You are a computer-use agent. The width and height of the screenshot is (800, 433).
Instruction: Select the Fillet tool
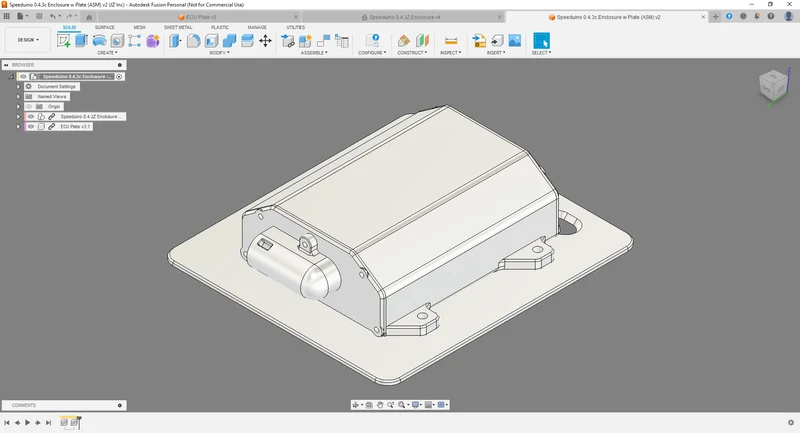click(193, 41)
